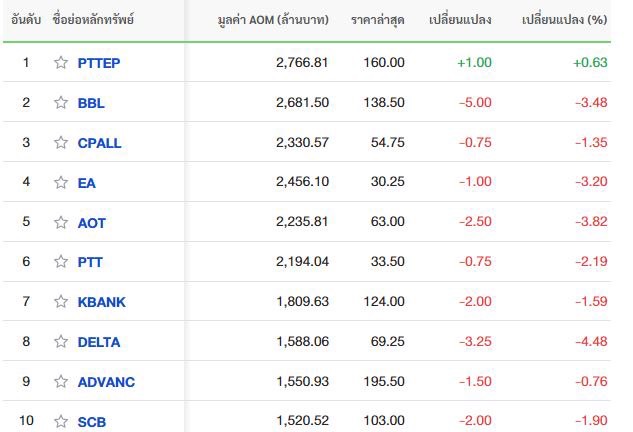This screenshot has width=633, height=432.
Task: Open the ADVANC stock page
Action: point(106,382)
